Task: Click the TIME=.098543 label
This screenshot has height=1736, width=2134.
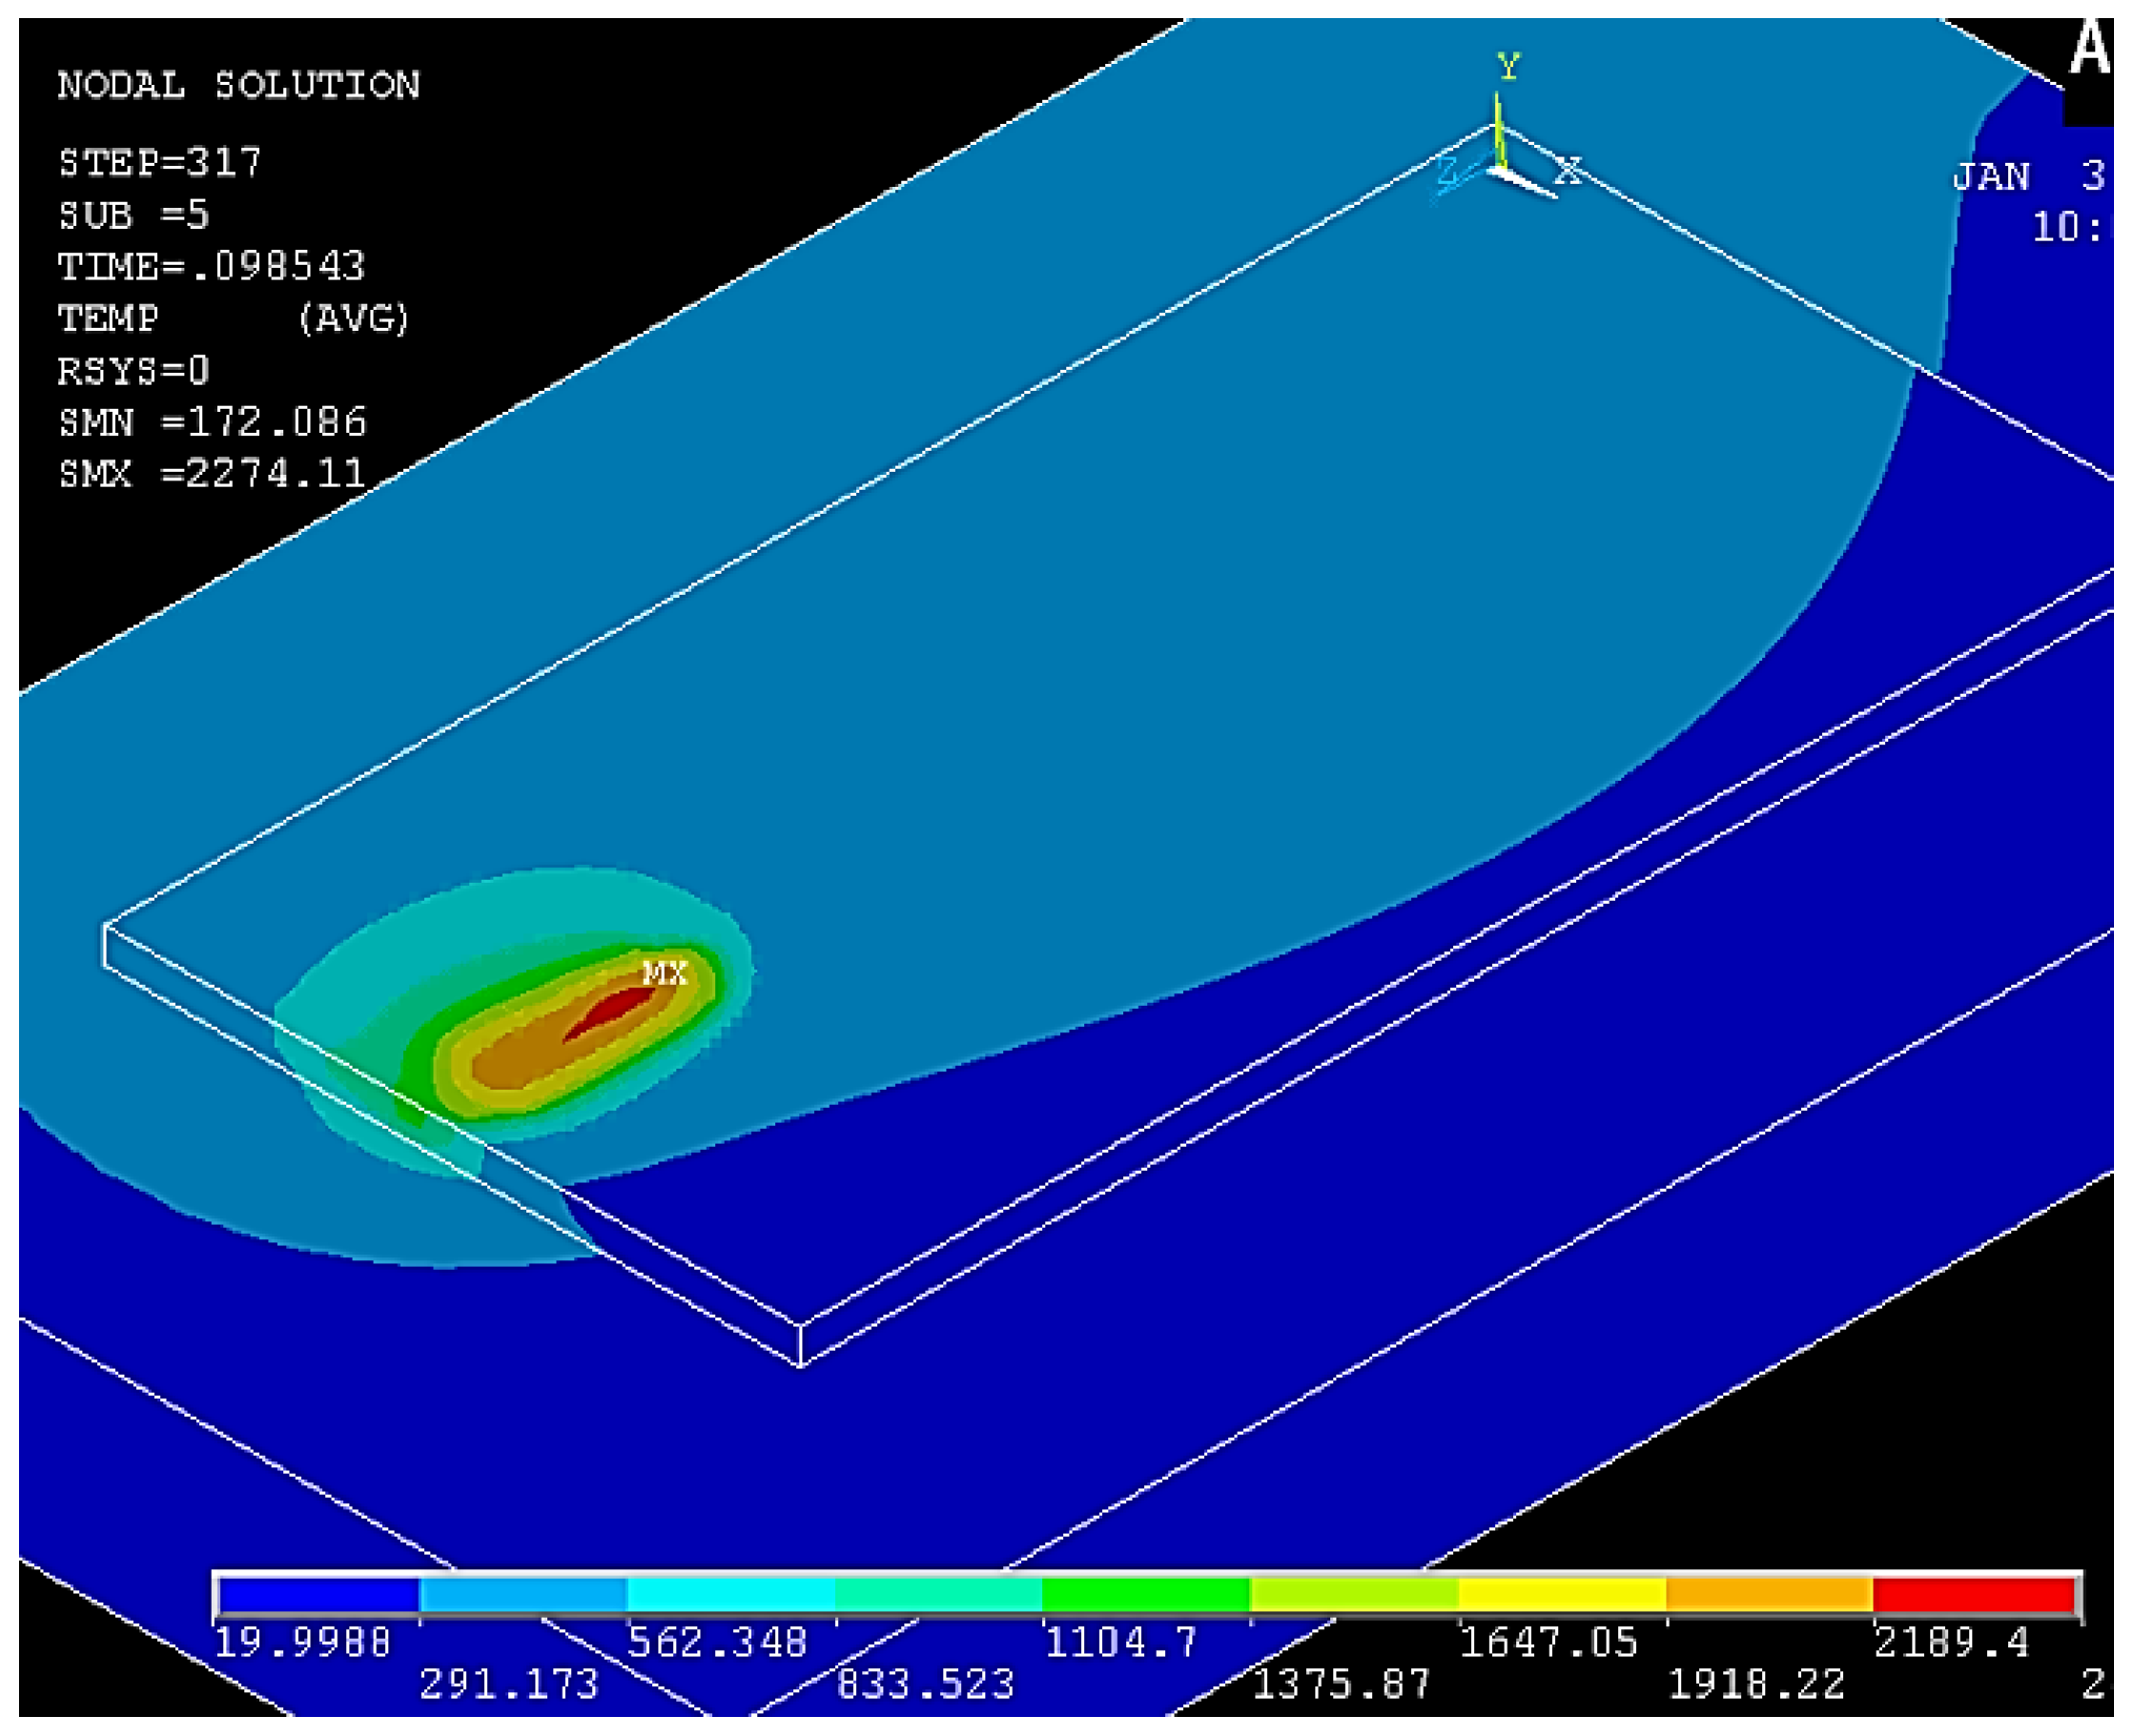Action: coord(212,266)
